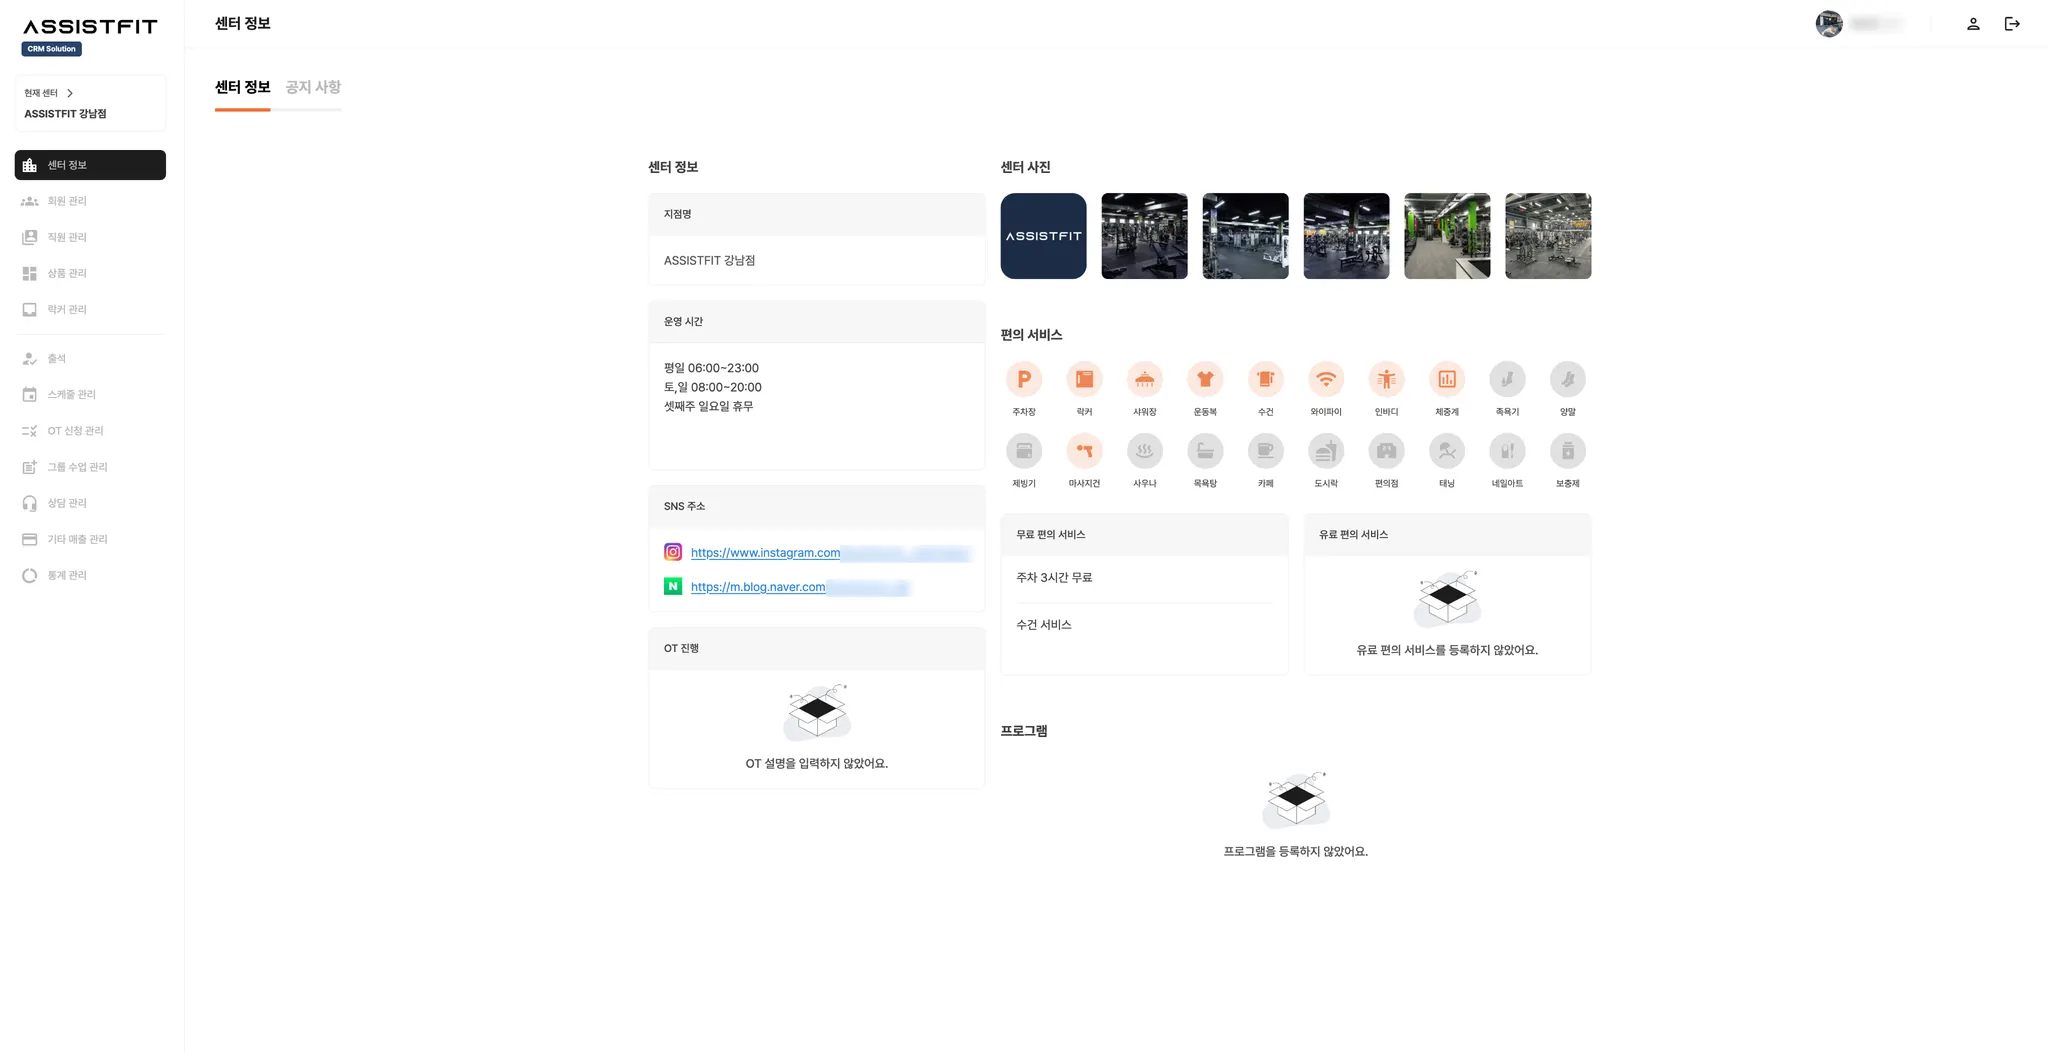Click the 제빙기 ice maker icon
The height and width of the screenshot is (1052, 2048).
(x=1023, y=451)
